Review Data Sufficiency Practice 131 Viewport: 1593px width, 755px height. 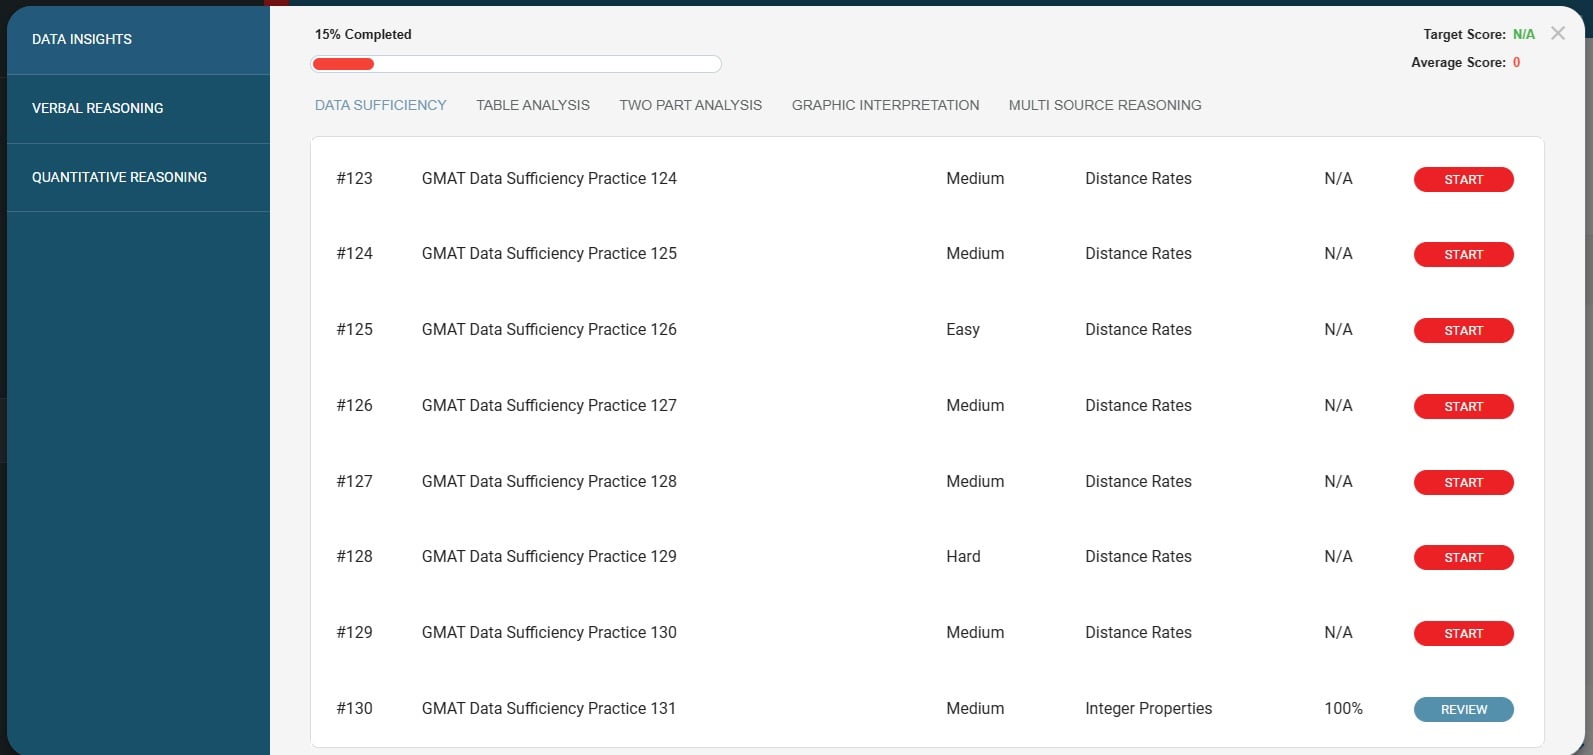[x=1462, y=710]
